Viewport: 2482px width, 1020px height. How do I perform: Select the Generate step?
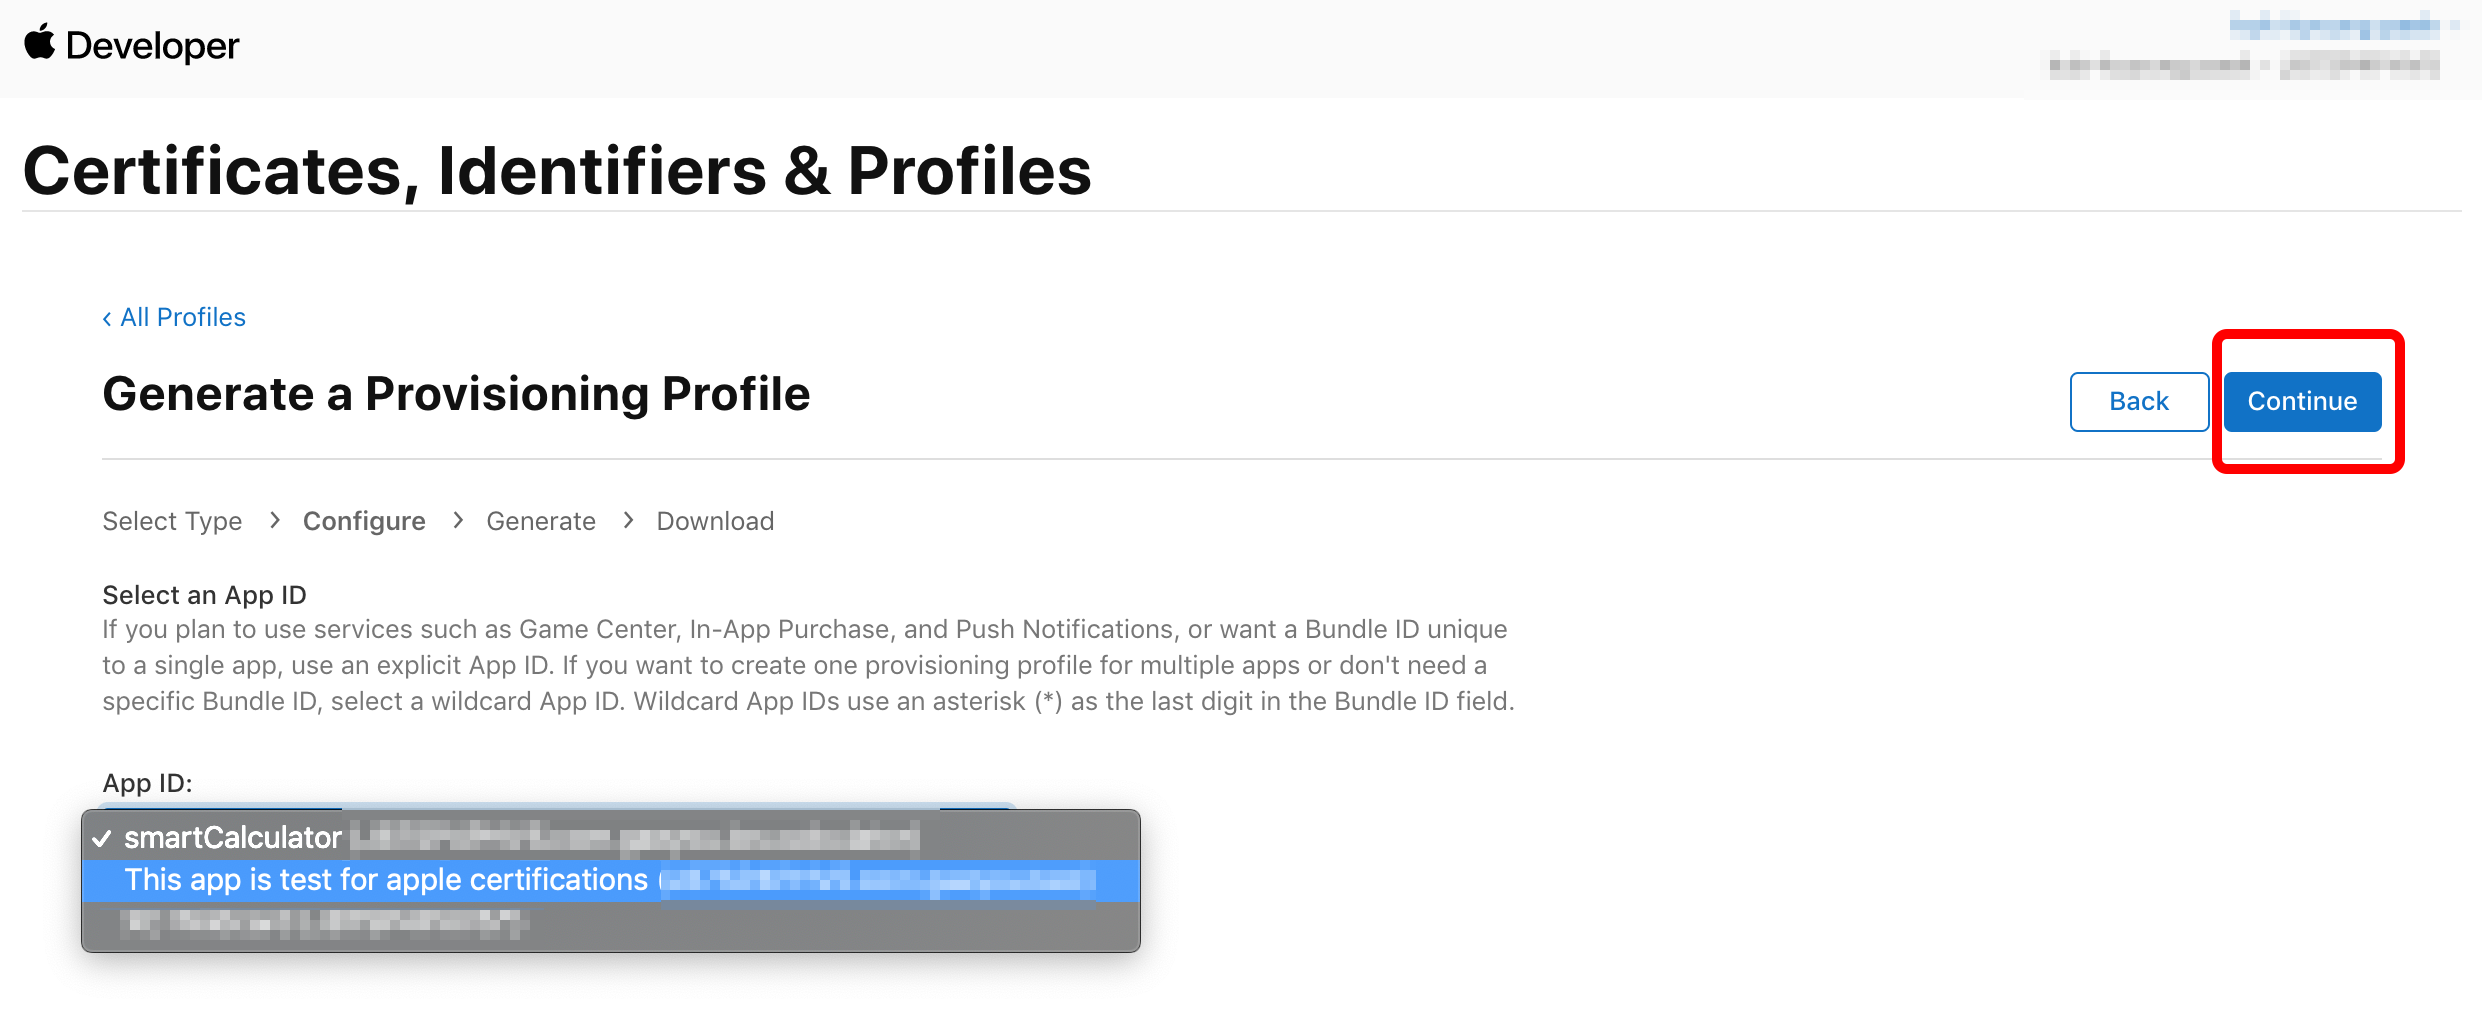point(541,521)
